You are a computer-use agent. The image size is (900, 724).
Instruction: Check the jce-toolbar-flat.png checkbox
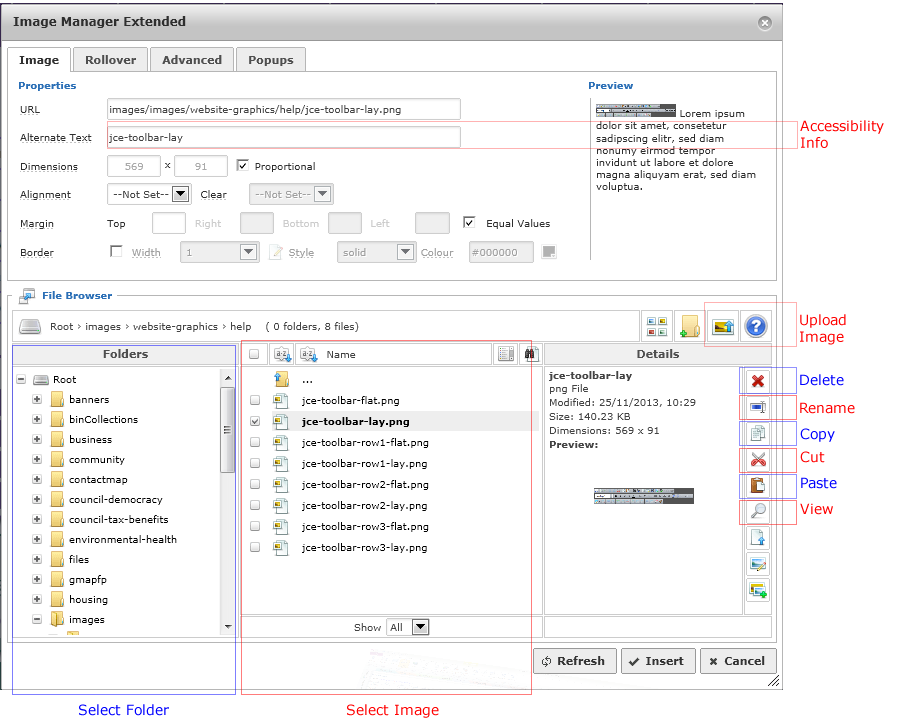tap(255, 400)
